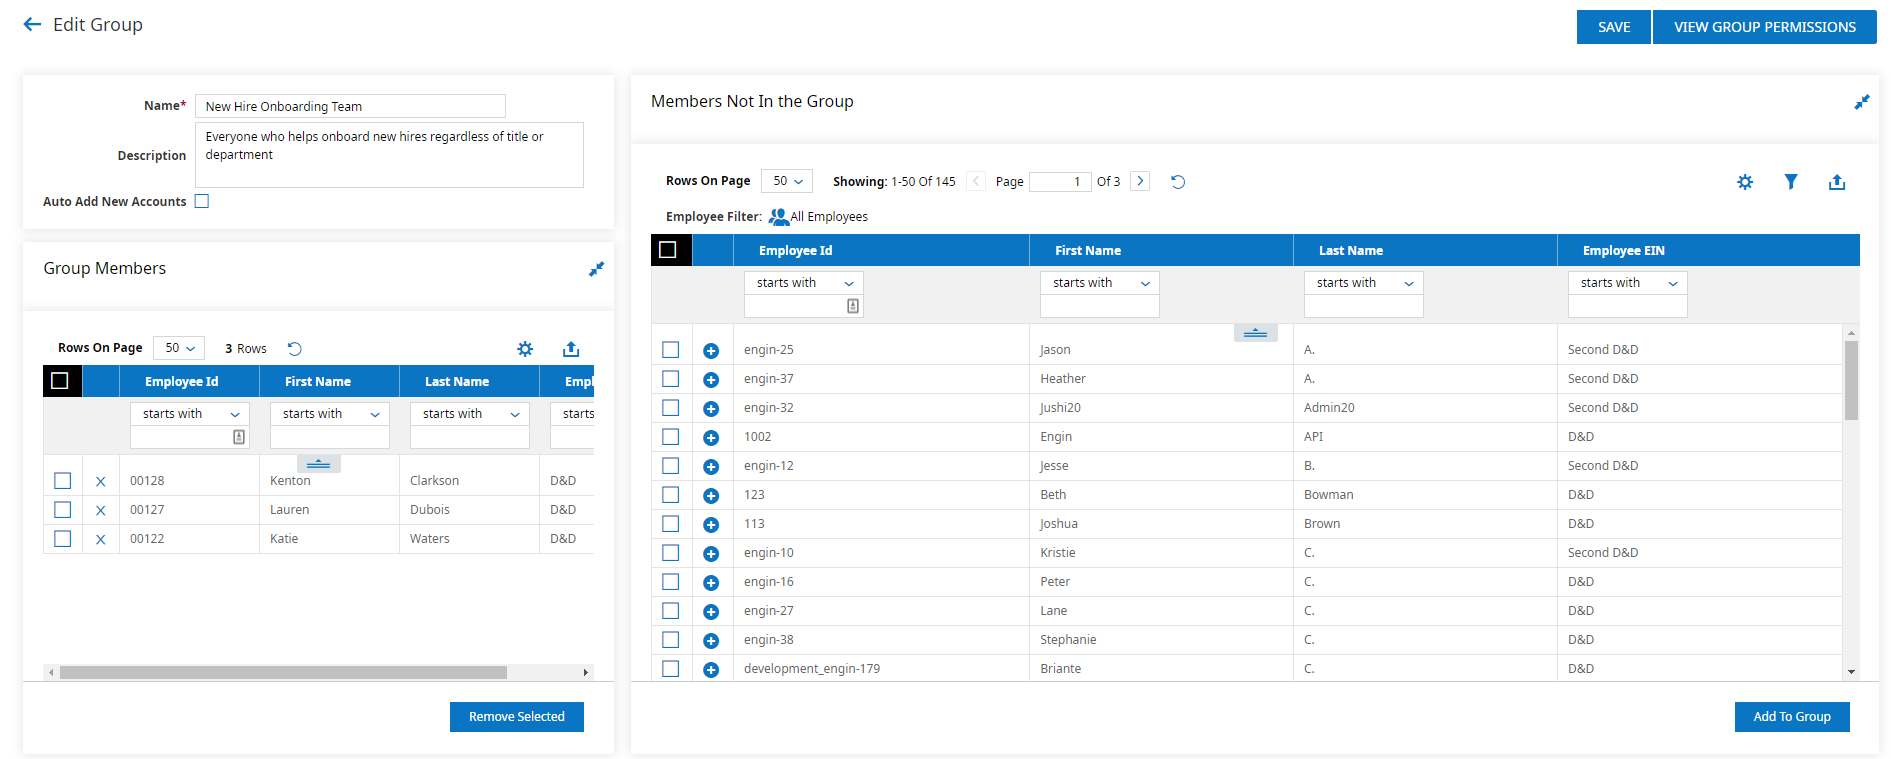Open VIEW GROUP PERMISSIONS
The width and height of the screenshot is (1891, 759).
pyautogui.click(x=1765, y=27)
